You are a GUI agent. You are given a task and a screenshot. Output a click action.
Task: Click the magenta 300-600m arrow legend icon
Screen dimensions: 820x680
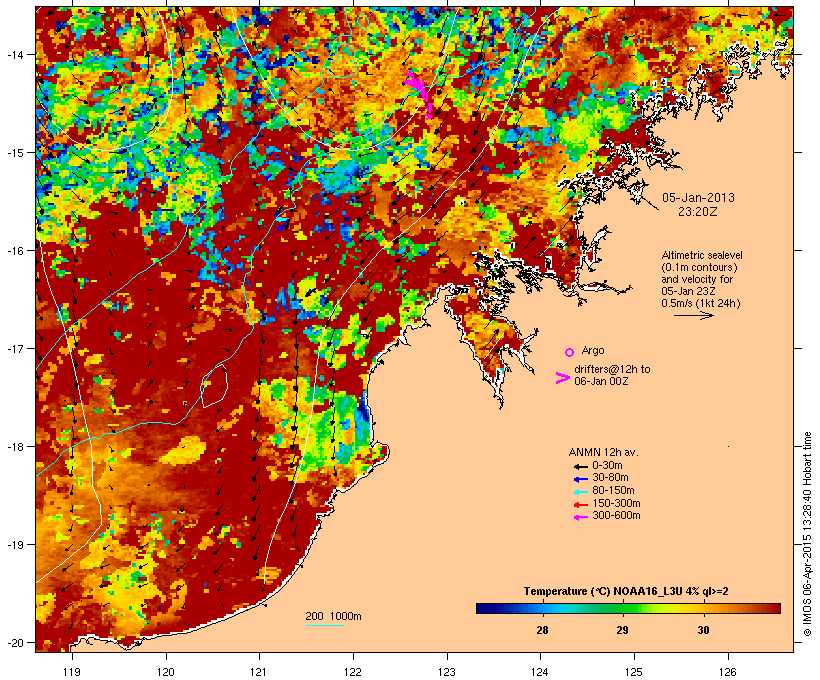click(580, 517)
